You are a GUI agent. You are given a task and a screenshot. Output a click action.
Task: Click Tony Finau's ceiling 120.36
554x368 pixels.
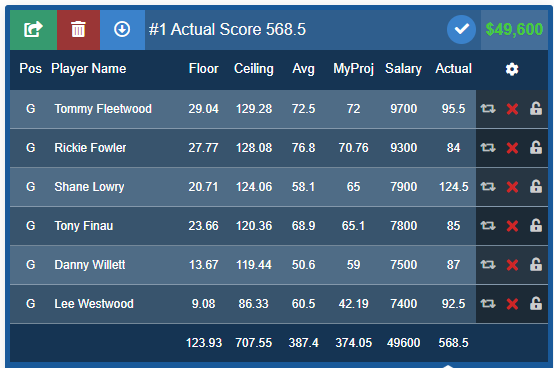point(254,226)
